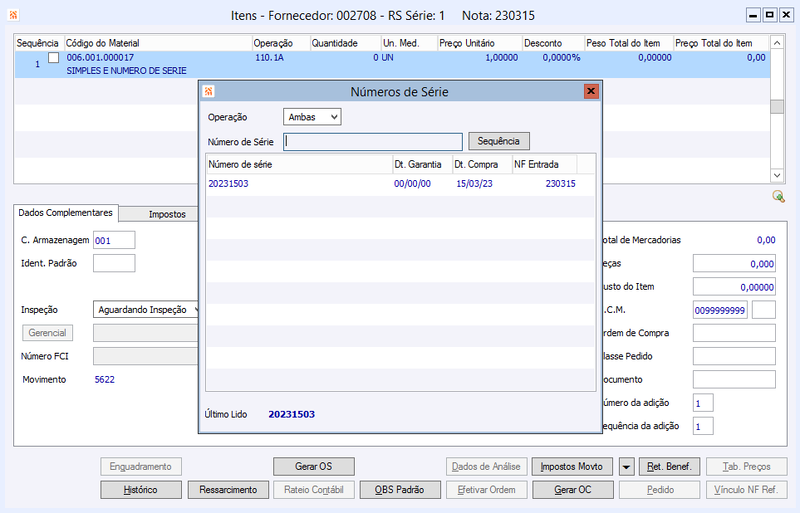
Task: Tick the checkbox on item row 006.001.000017
Action: (54, 58)
